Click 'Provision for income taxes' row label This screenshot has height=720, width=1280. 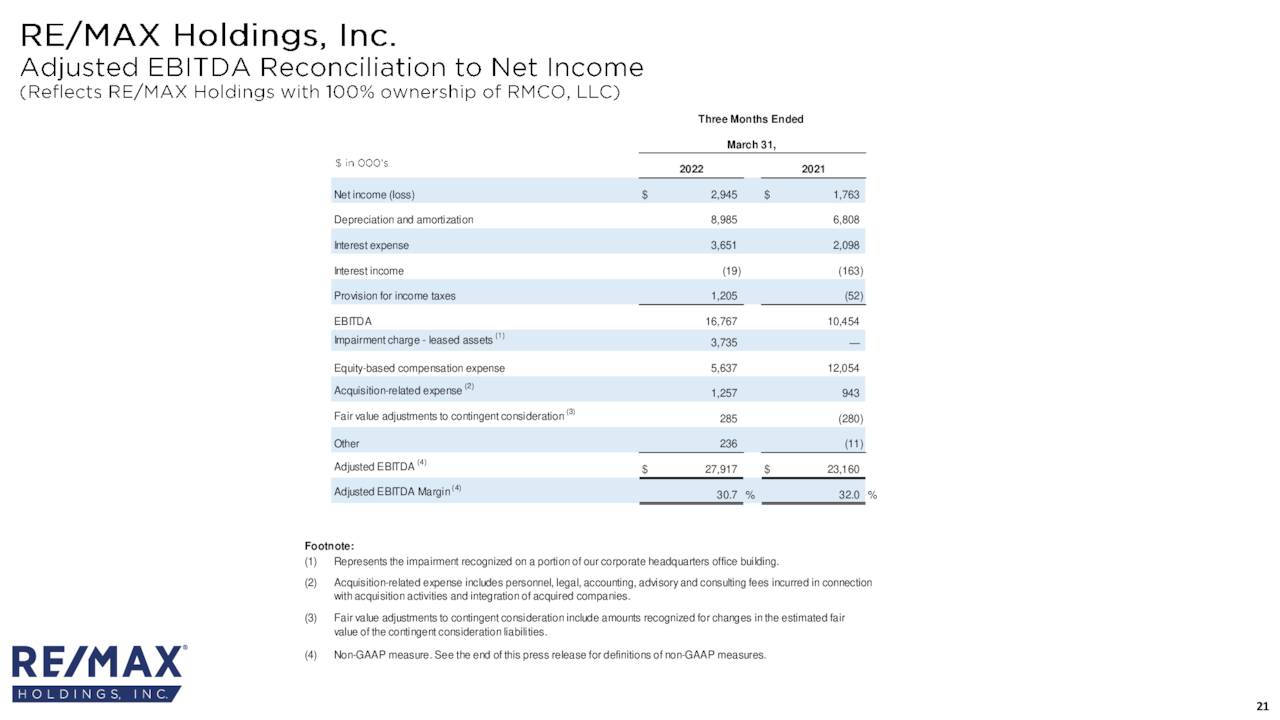click(395, 296)
